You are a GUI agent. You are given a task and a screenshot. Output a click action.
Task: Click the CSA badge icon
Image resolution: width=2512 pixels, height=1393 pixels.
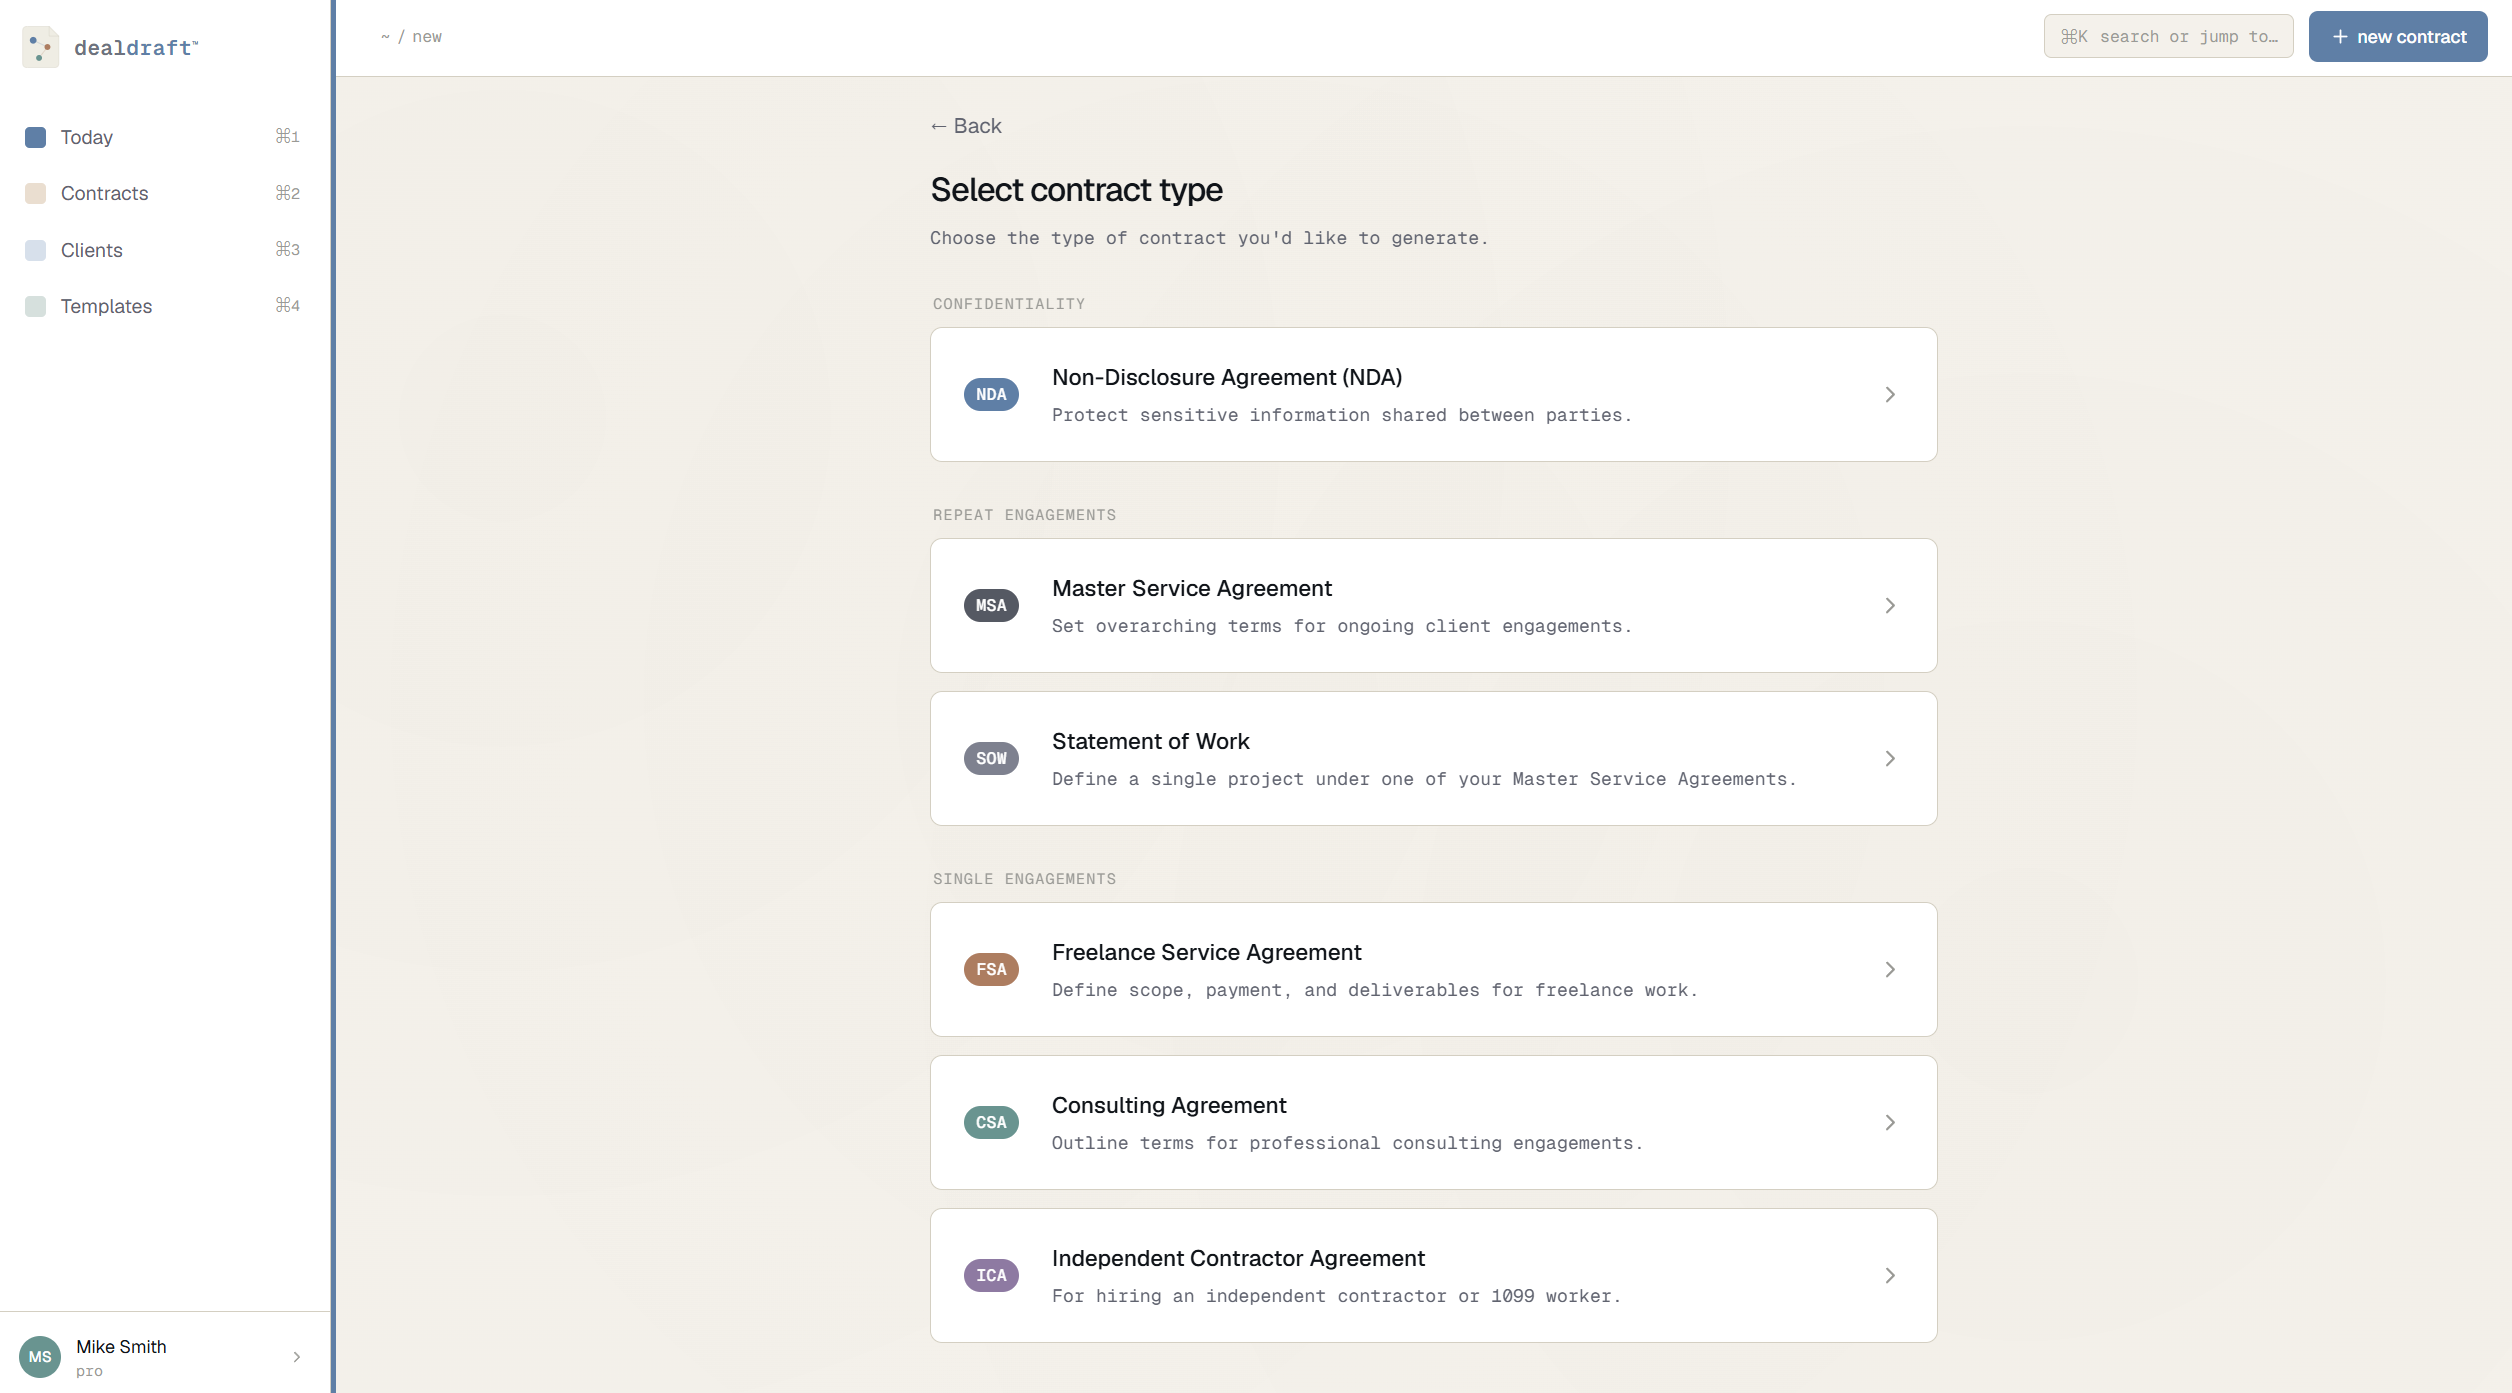click(991, 1122)
